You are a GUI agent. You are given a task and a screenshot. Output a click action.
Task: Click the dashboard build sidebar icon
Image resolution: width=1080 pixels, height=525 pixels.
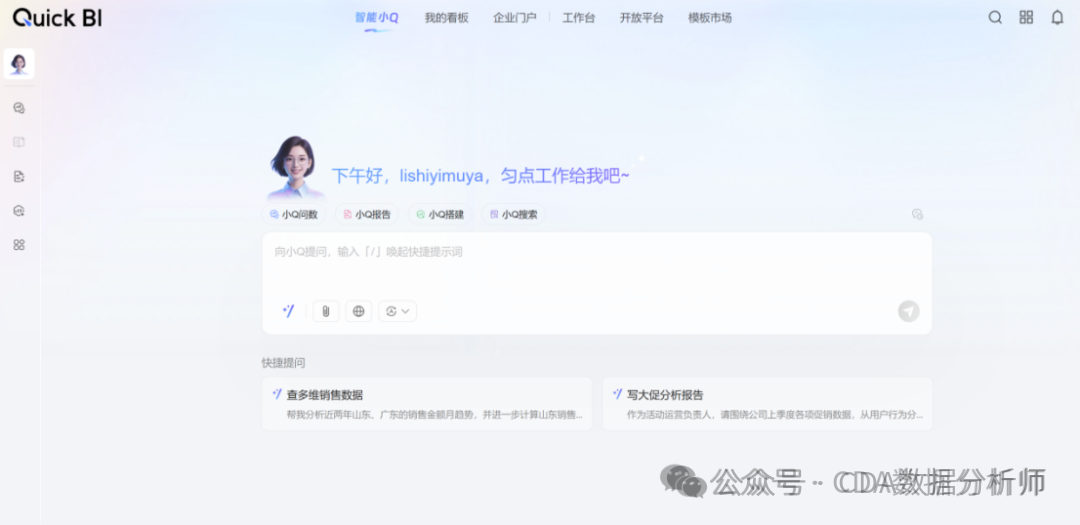19,211
